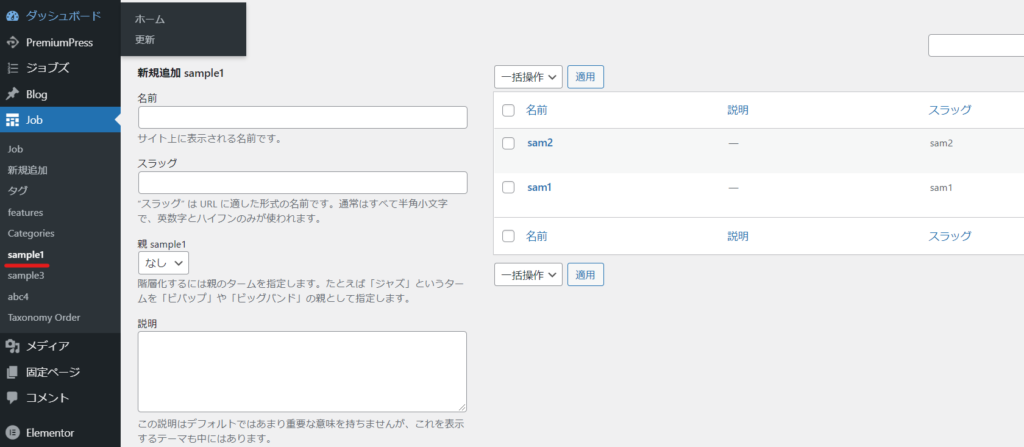Sort by 名前 in table header
Image resolution: width=1024 pixels, height=447 pixels.
[x=537, y=110]
